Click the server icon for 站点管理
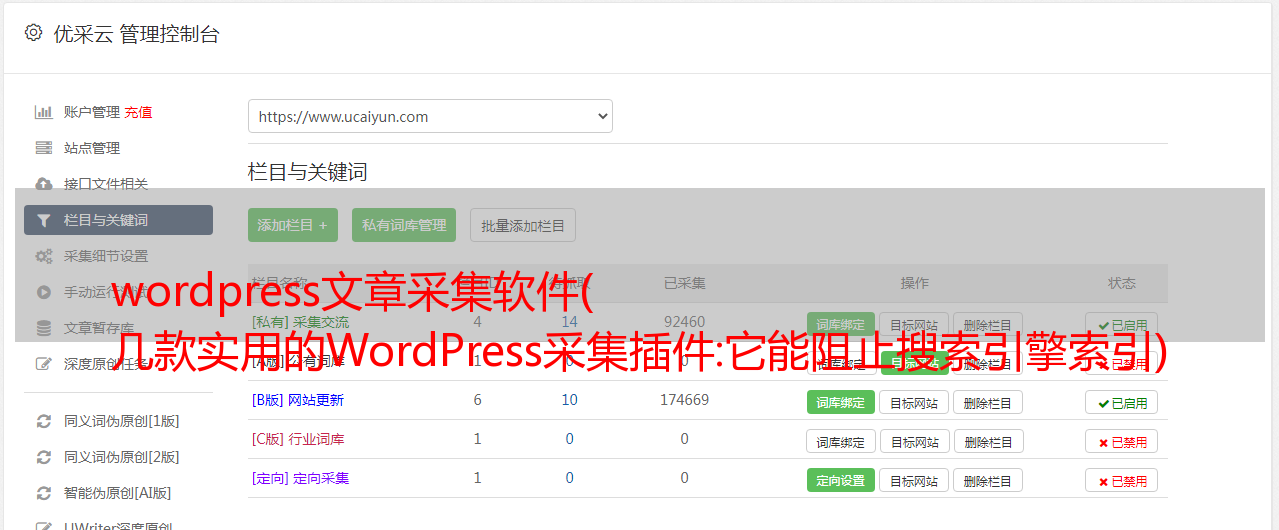Screen dimensions: 1279x530 click(x=43, y=148)
